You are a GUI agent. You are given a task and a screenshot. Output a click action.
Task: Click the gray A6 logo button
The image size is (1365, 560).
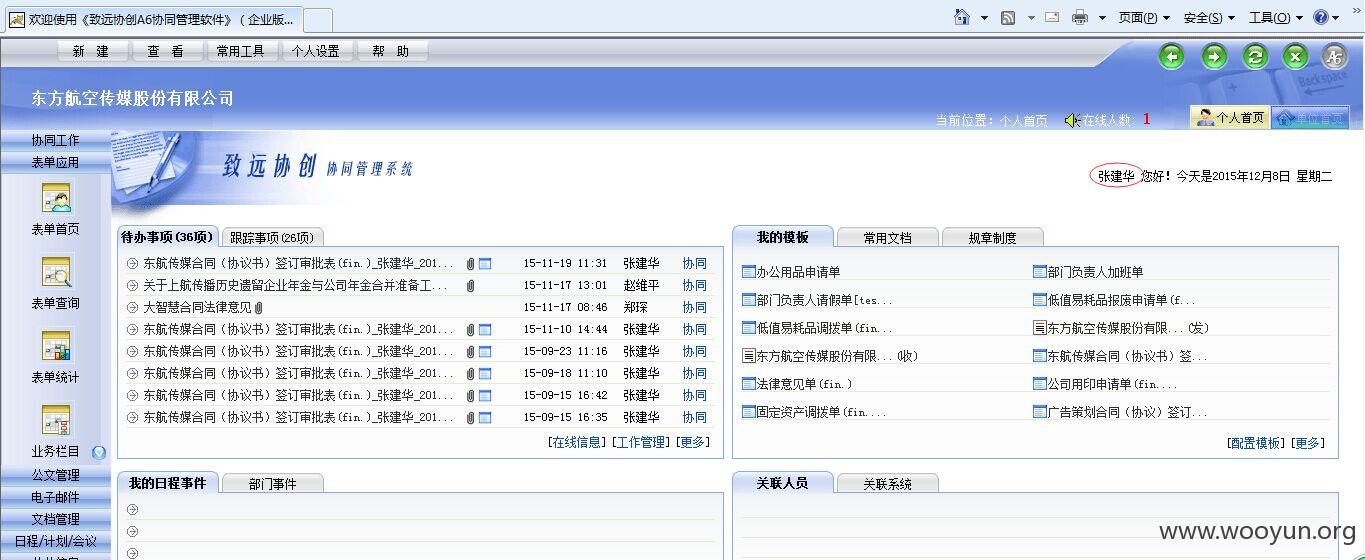(x=1335, y=57)
